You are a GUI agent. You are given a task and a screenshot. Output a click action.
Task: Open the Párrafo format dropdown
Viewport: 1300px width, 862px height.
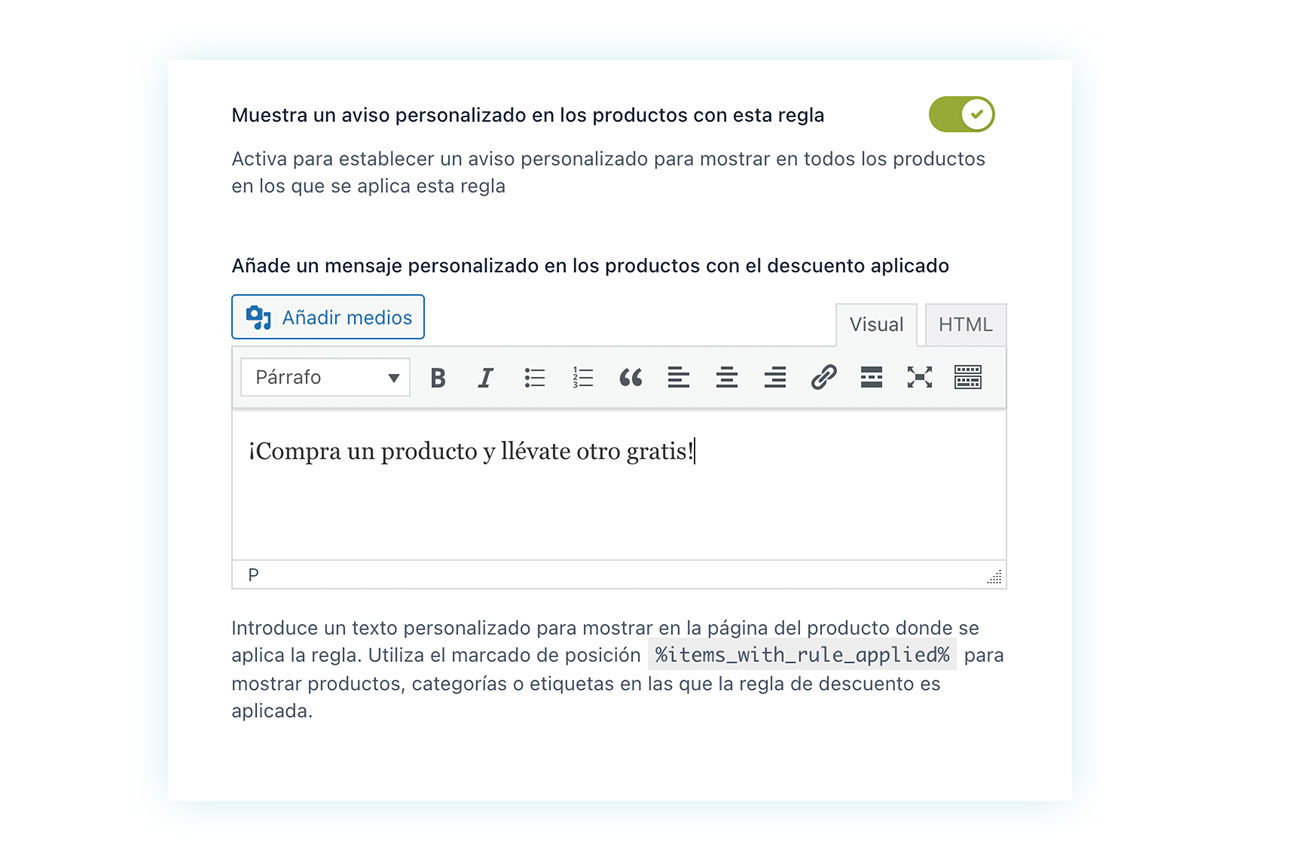326,378
